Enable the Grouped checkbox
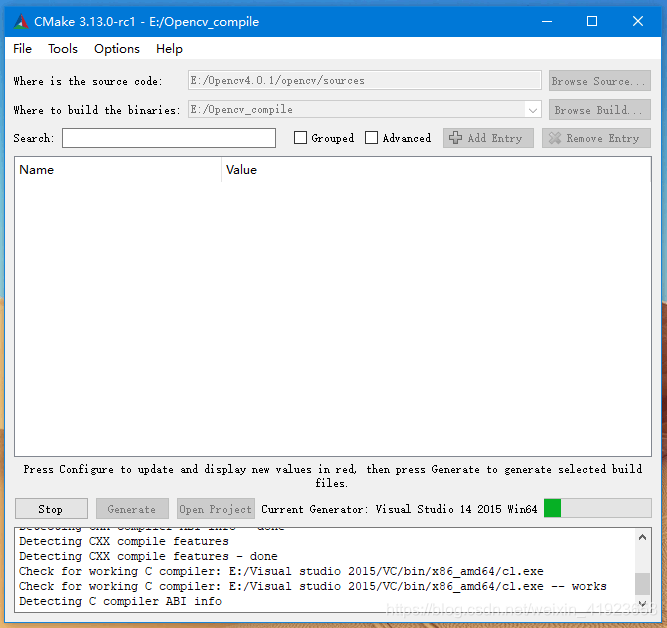667x628 pixels. tap(324, 138)
